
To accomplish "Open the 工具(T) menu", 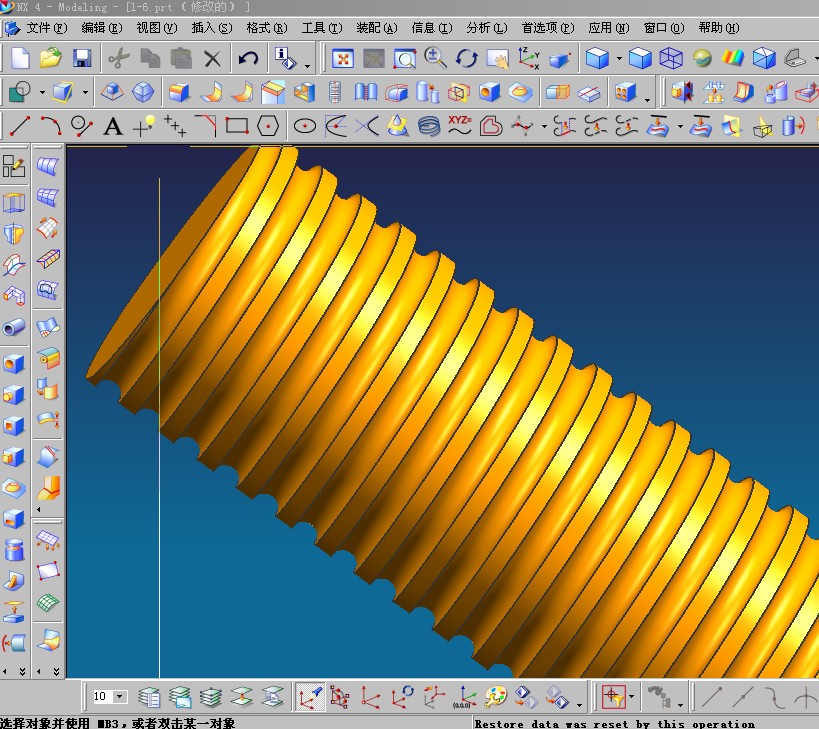I will point(322,28).
